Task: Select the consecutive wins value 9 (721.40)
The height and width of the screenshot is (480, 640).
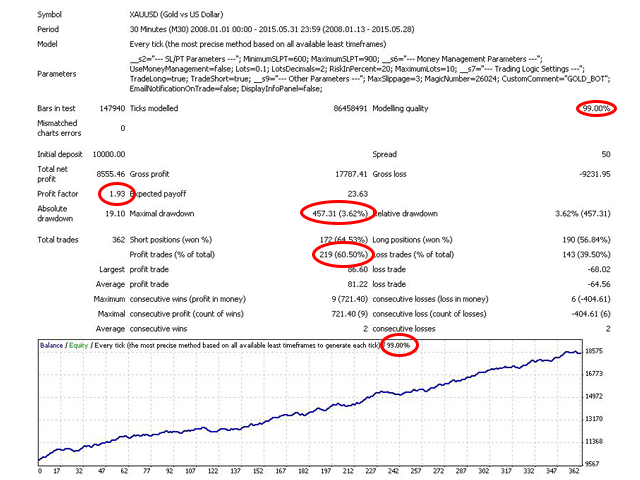Action: pos(349,299)
